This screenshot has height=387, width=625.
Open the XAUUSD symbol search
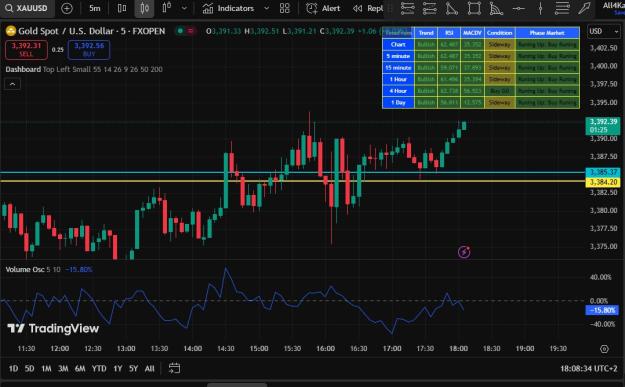tap(27, 8)
